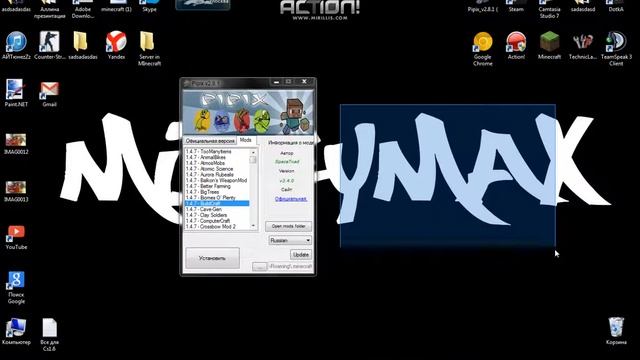Select the Gmail desktop shortcut

(x=49, y=93)
